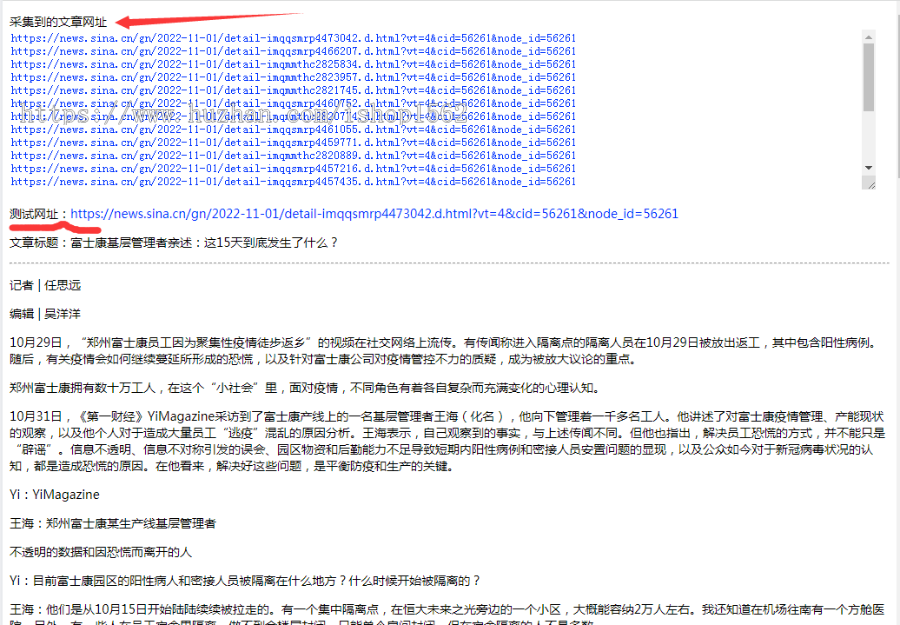Click the line 王海：郑州富士康某生产线基层管理者

coord(113,523)
